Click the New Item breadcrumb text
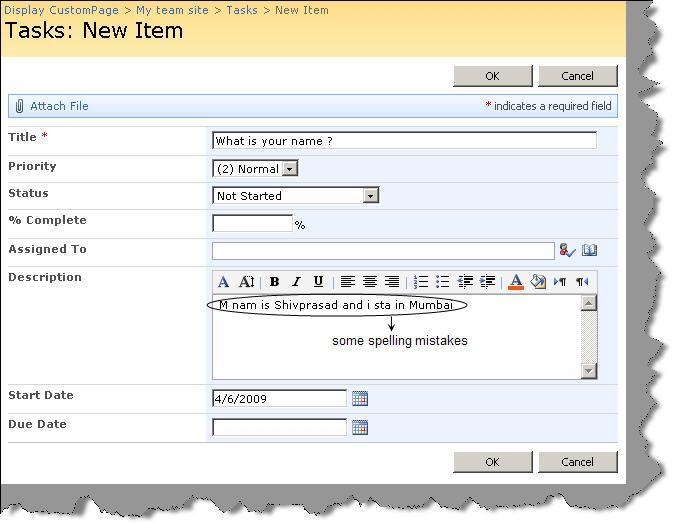This screenshot has width=673, height=523. point(302,10)
